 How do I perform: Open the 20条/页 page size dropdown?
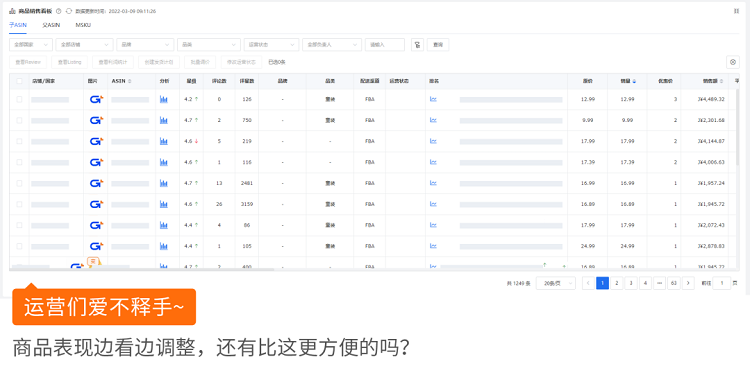pyautogui.click(x=556, y=283)
